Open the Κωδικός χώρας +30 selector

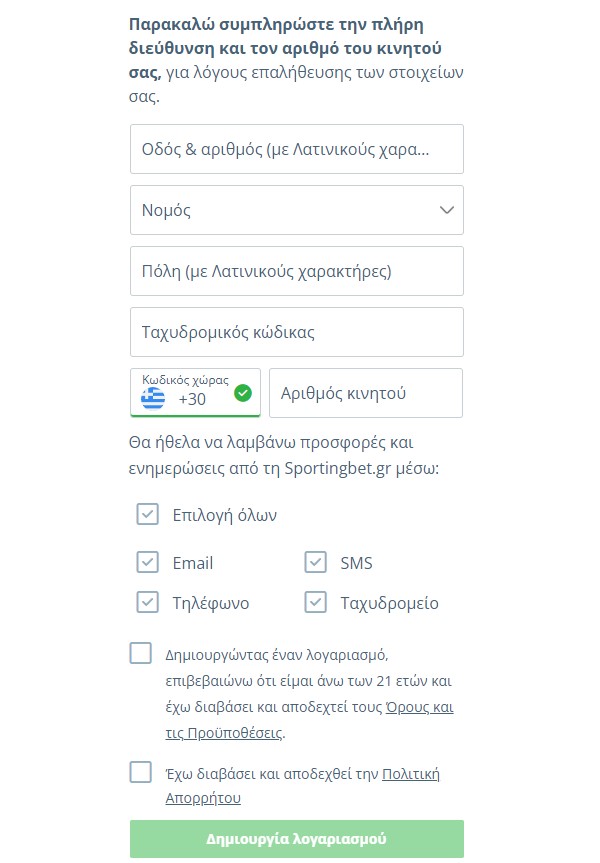[195, 393]
